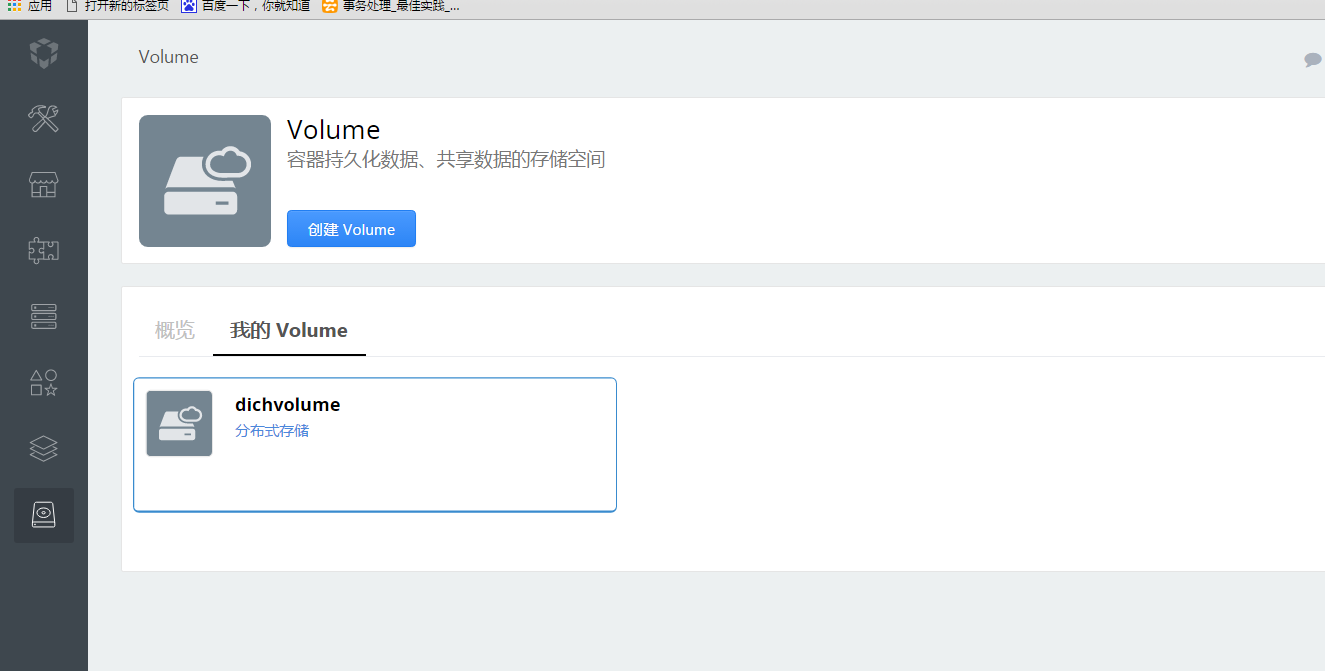1325x671 pixels.
Task: Click the cube logo in the sidebar
Action: [x=44, y=53]
